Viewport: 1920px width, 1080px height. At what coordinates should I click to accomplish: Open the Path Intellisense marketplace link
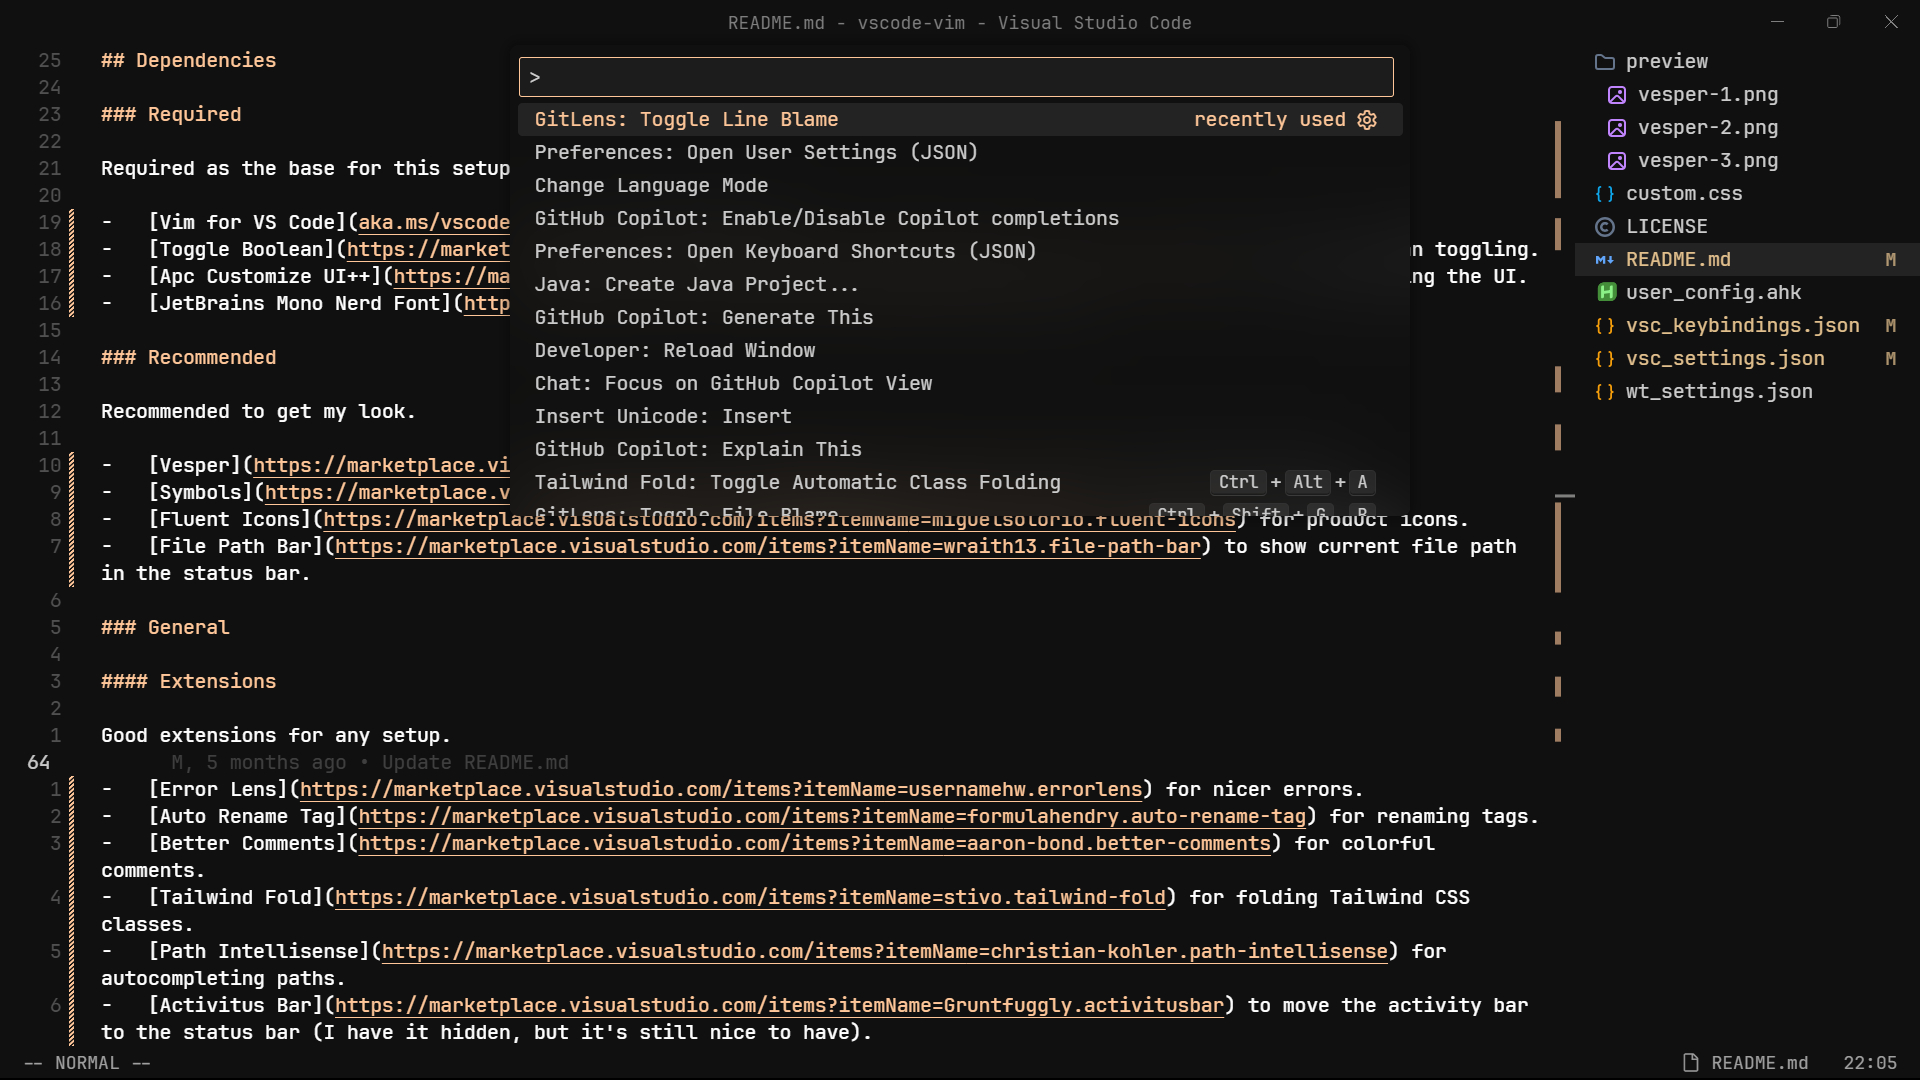(x=885, y=952)
